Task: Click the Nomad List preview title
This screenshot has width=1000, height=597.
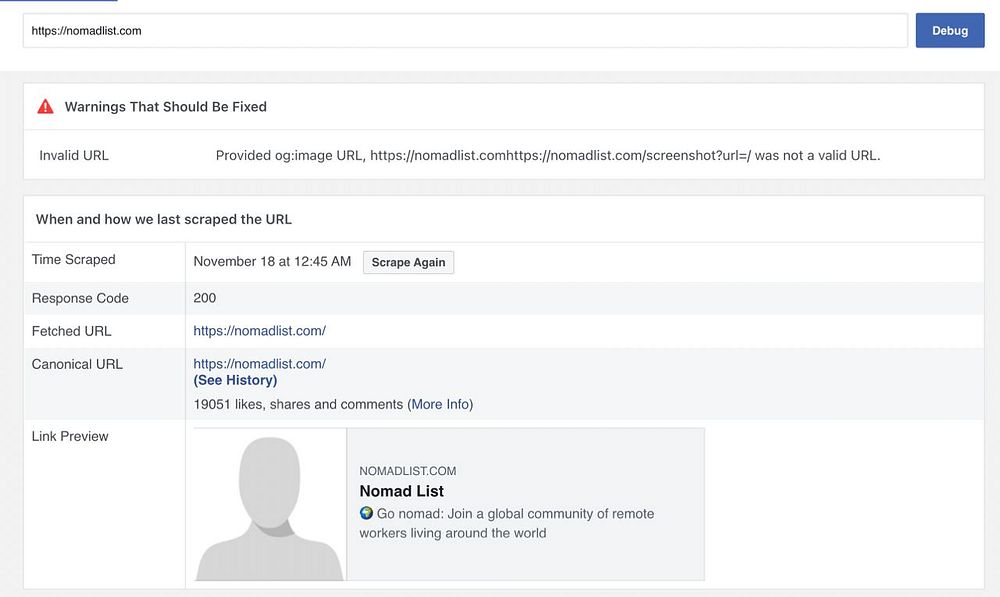Action: (x=401, y=491)
